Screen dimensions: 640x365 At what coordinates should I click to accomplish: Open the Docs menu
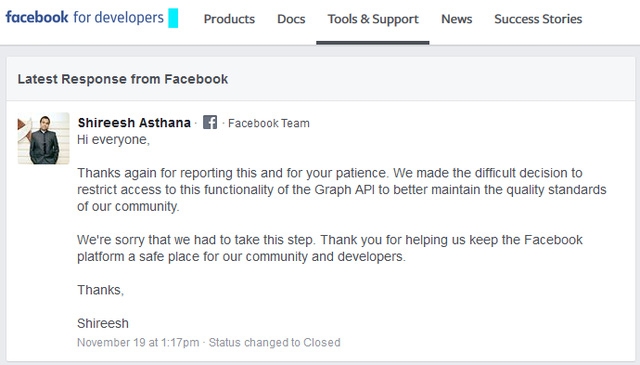click(291, 19)
